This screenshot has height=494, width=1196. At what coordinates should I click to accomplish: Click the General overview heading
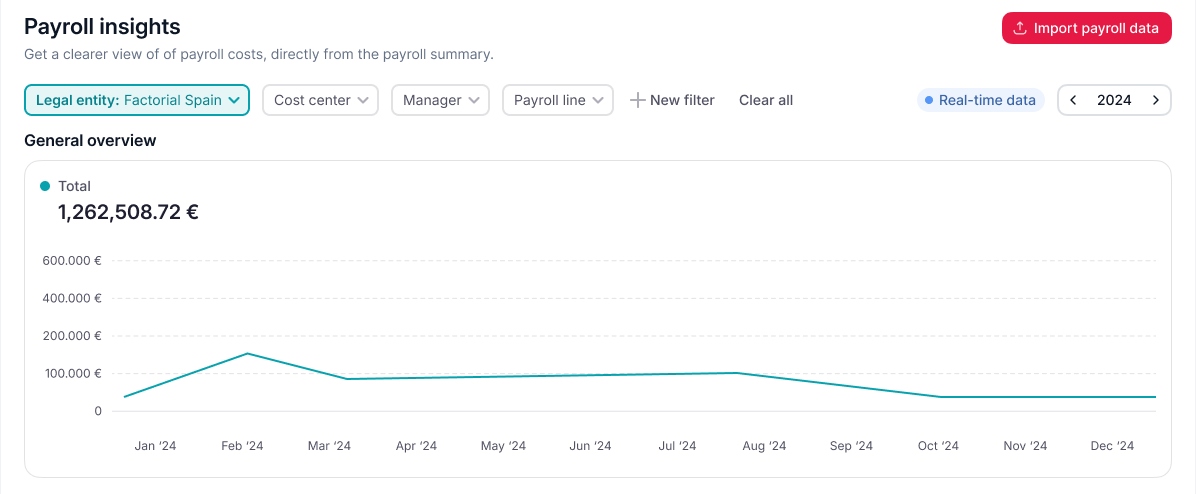coord(90,141)
